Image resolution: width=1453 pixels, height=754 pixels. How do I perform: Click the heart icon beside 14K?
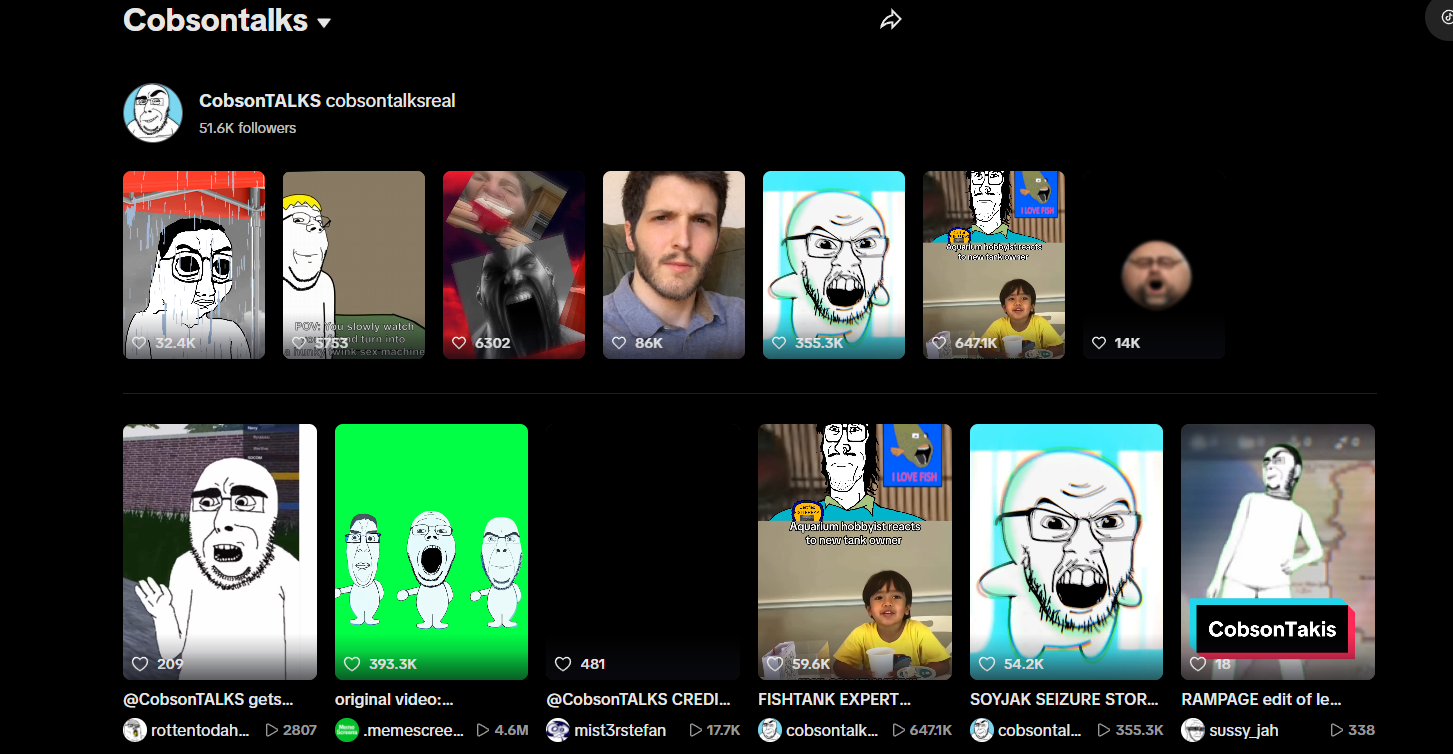point(1099,343)
